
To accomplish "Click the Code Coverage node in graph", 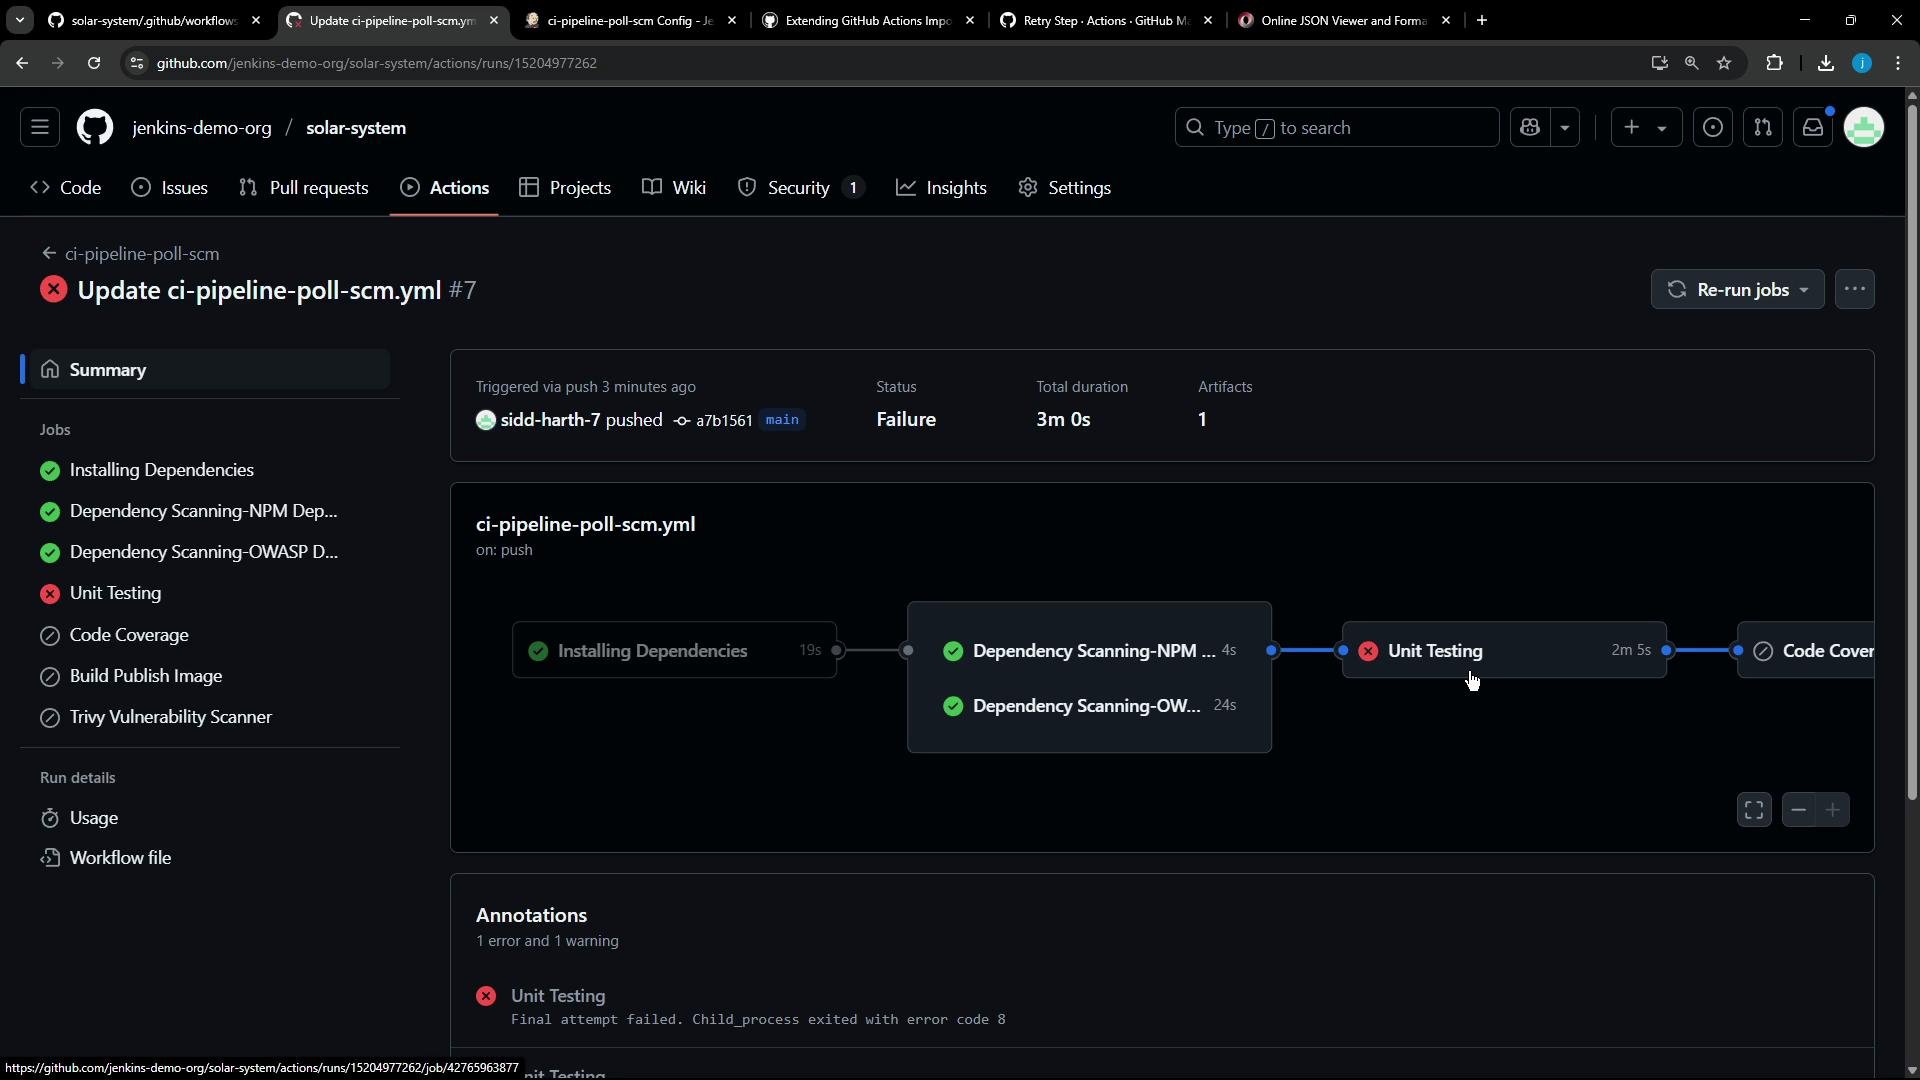I will [1806, 651].
